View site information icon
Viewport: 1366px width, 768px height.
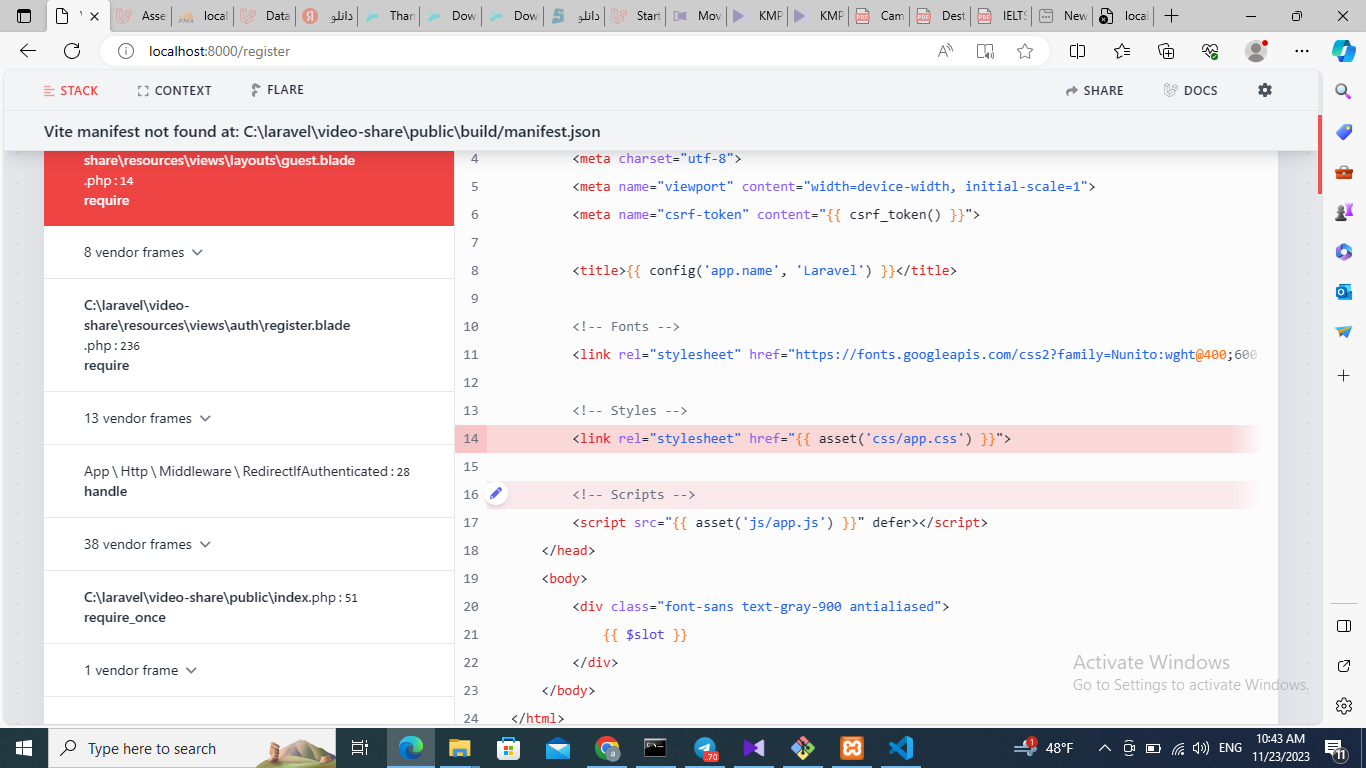[126, 51]
